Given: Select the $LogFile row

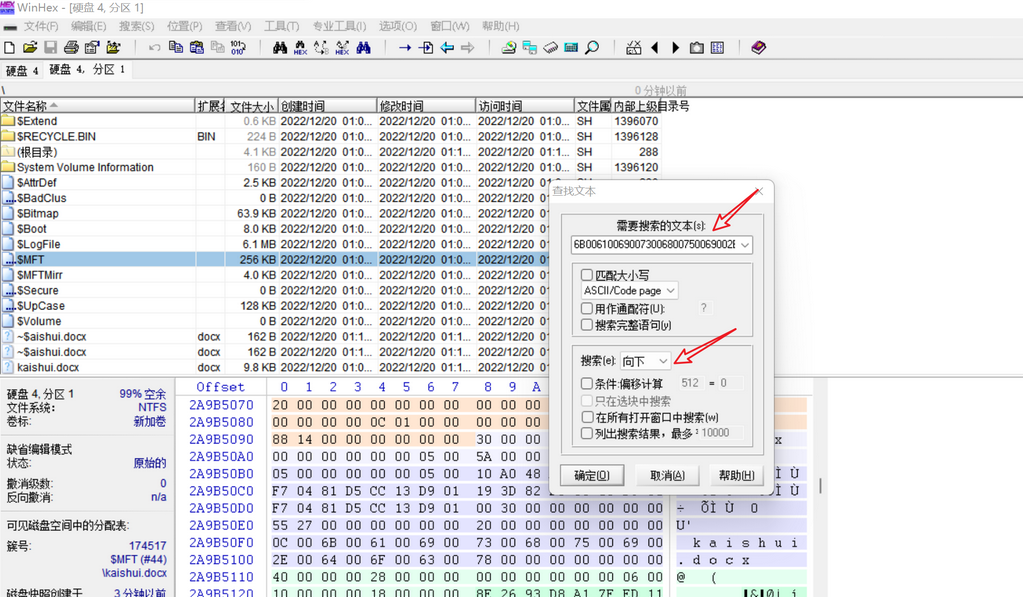Looking at the screenshot, I should tap(274, 244).
